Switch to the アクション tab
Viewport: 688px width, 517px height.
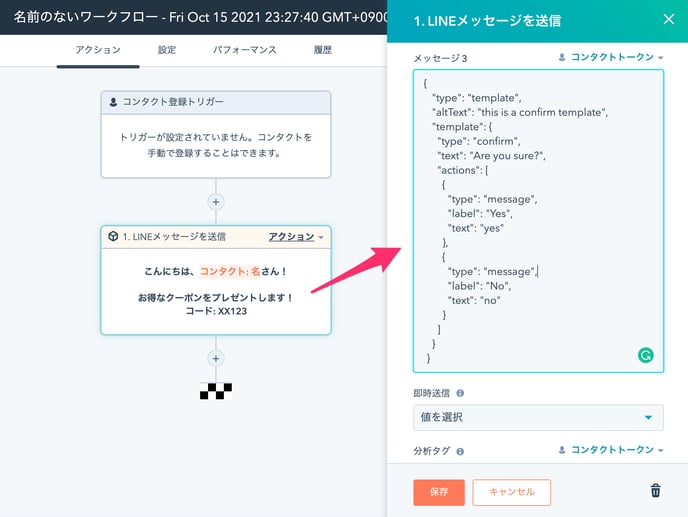[98, 50]
